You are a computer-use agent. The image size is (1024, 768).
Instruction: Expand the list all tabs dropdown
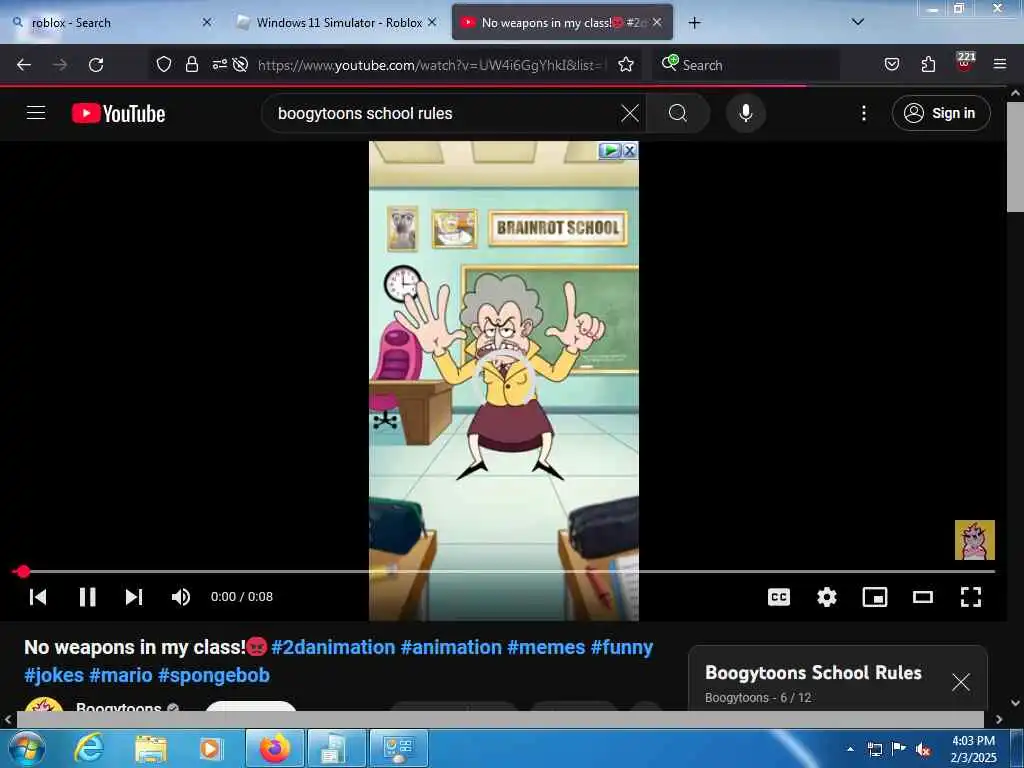tap(857, 22)
